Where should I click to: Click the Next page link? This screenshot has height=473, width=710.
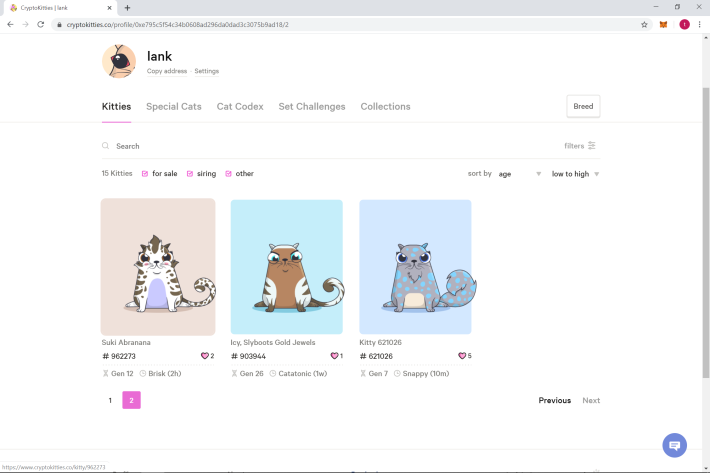click(x=591, y=400)
